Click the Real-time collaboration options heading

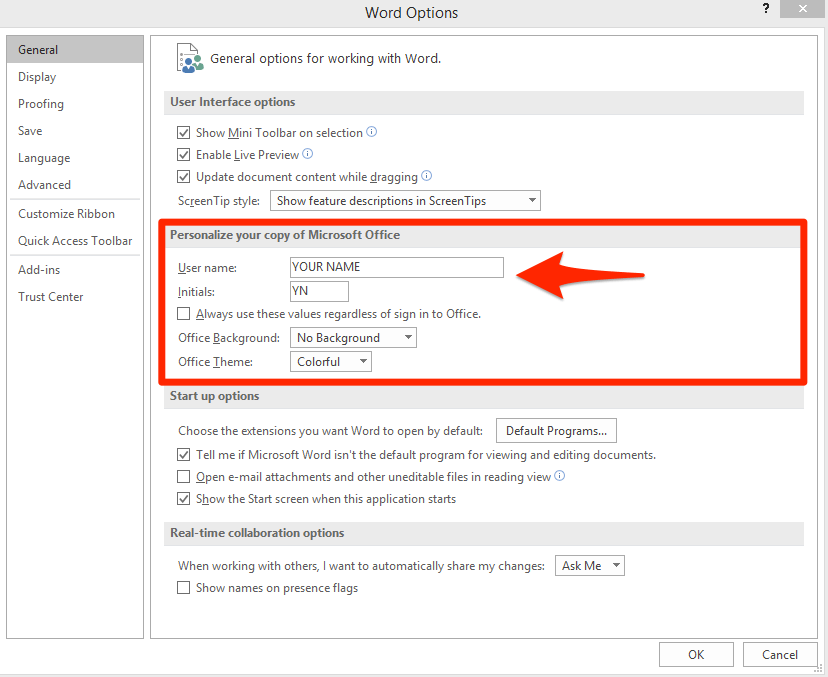[x=257, y=533]
